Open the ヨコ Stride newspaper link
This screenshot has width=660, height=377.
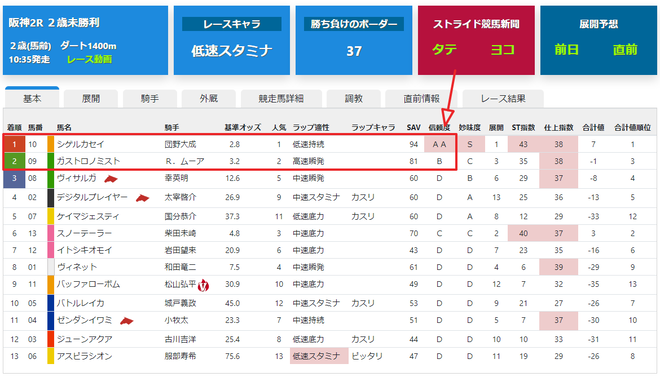click(x=503, y=50)
